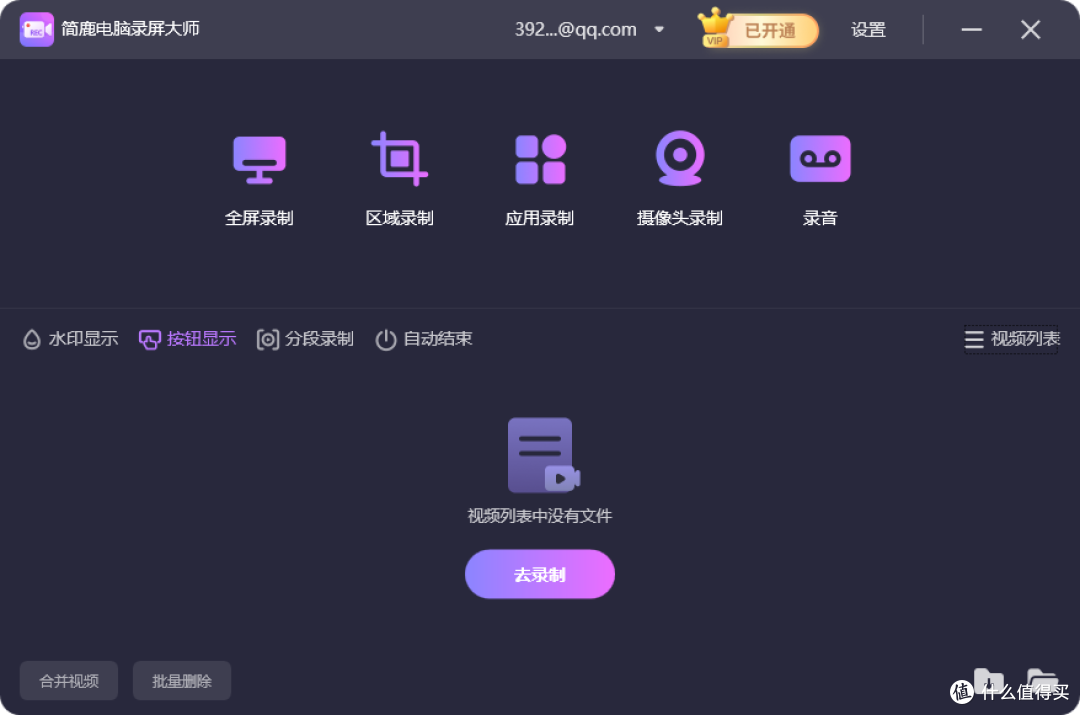The height and width of the screenshot is (715, 1080).
Task: Click the account email 392...@qq.com
Action: (576, 30)
